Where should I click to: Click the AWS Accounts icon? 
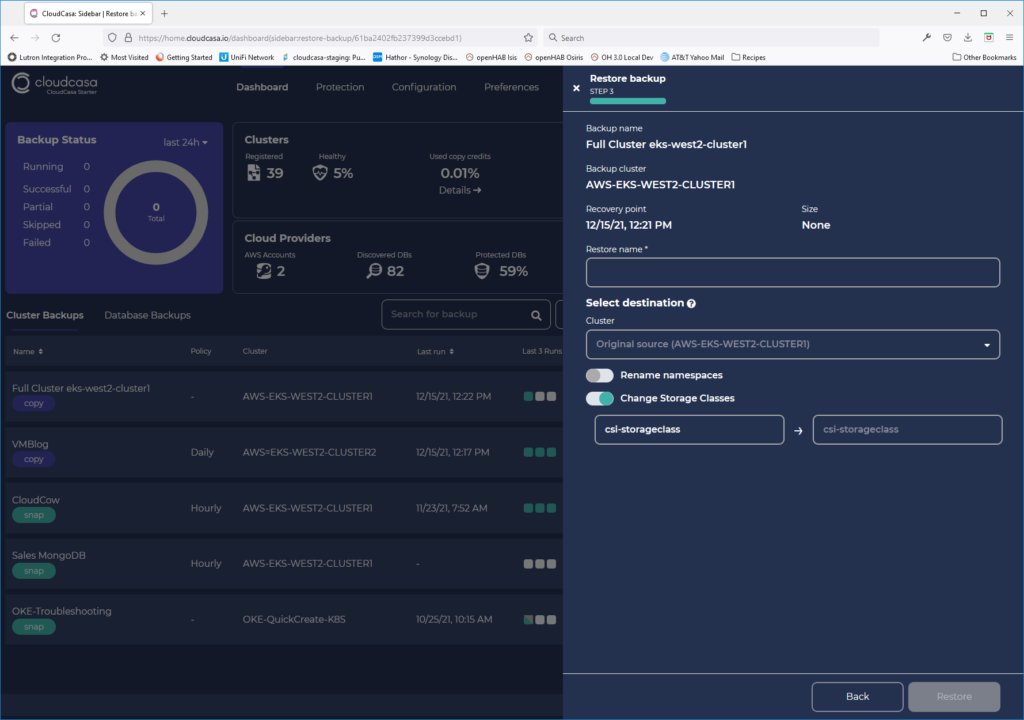point(264,271)
